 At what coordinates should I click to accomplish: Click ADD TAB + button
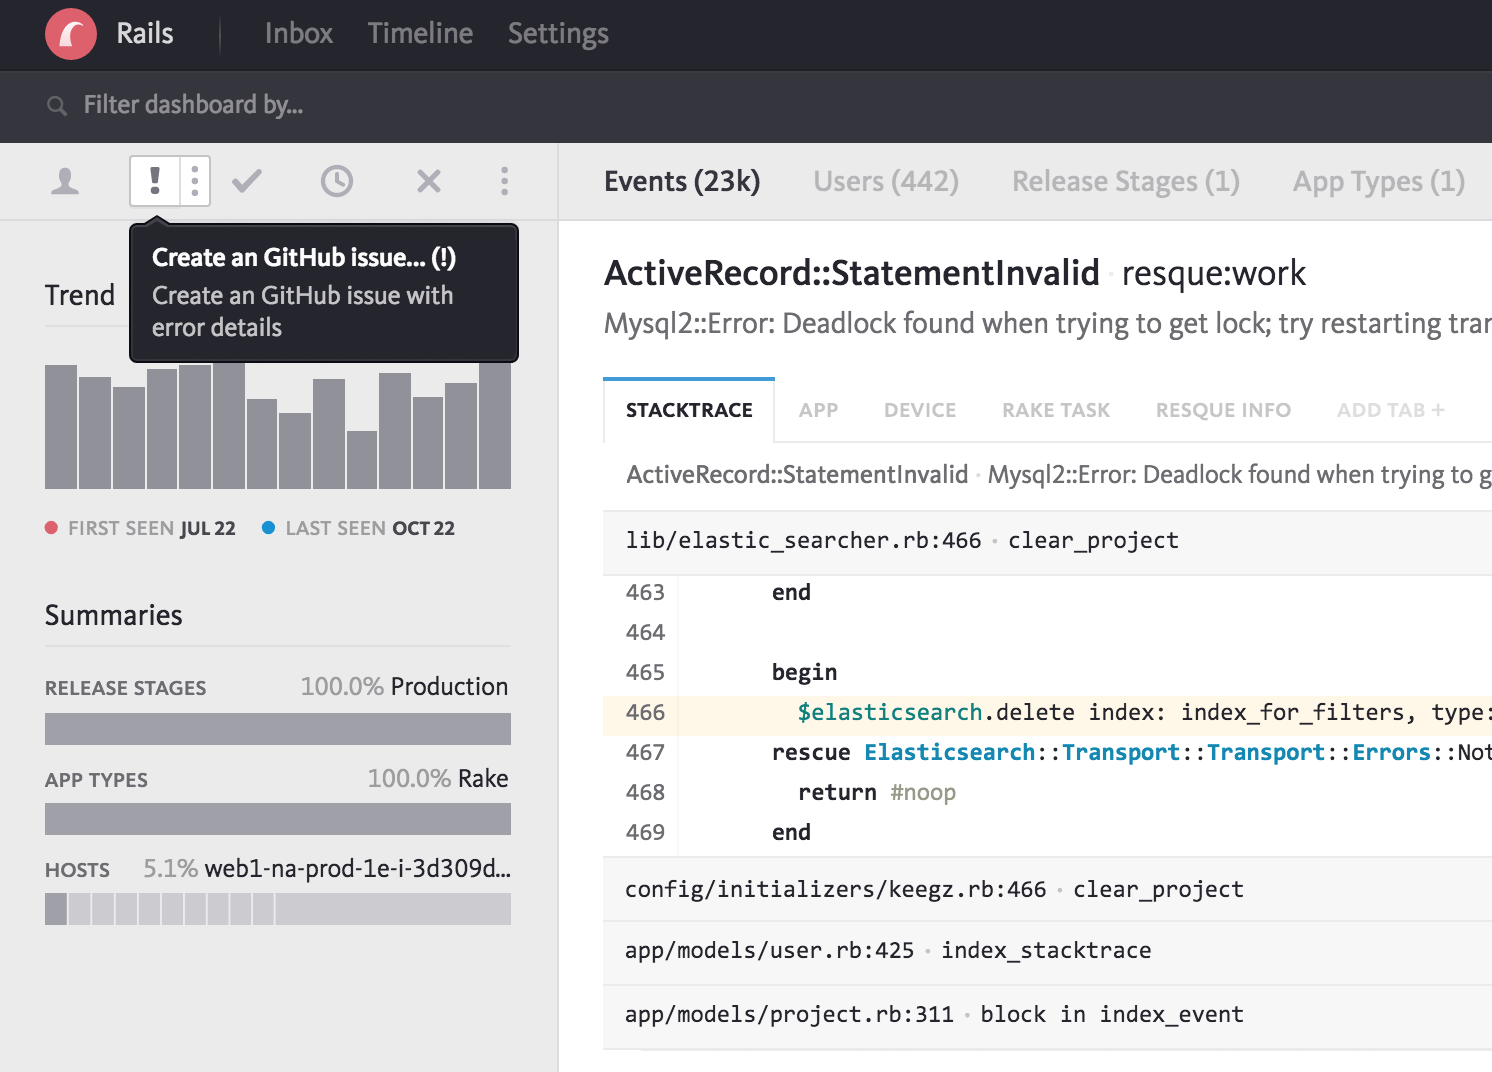click(1391, 410)
